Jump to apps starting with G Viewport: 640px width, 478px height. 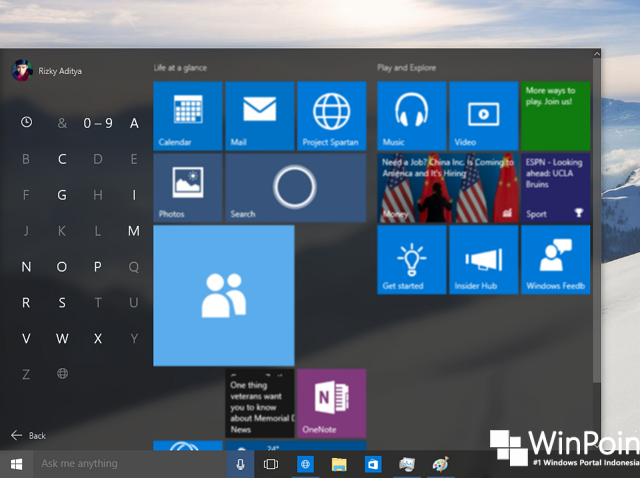(62, 195)
